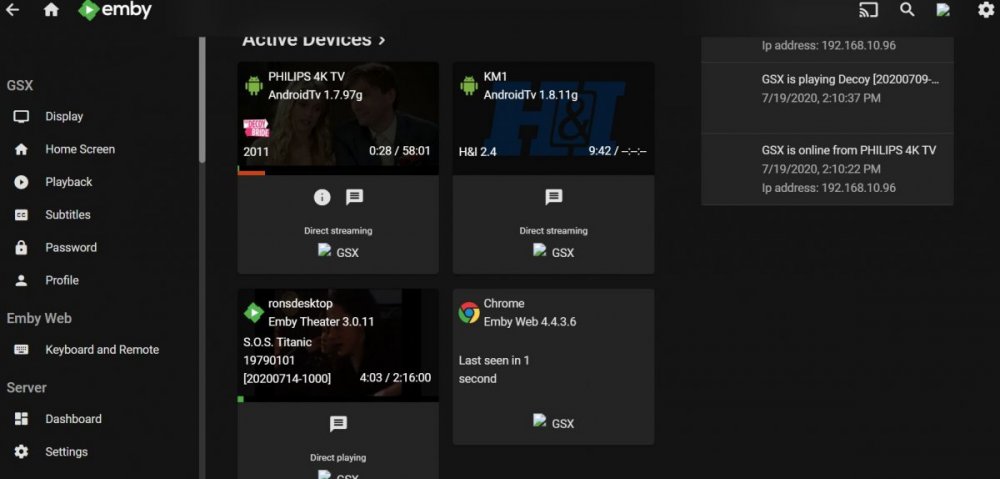This screenshot has width=1000, height=479.
Task: Click the Decoy Bride logo on PHILIPS card
Action: tap(256, 128)
